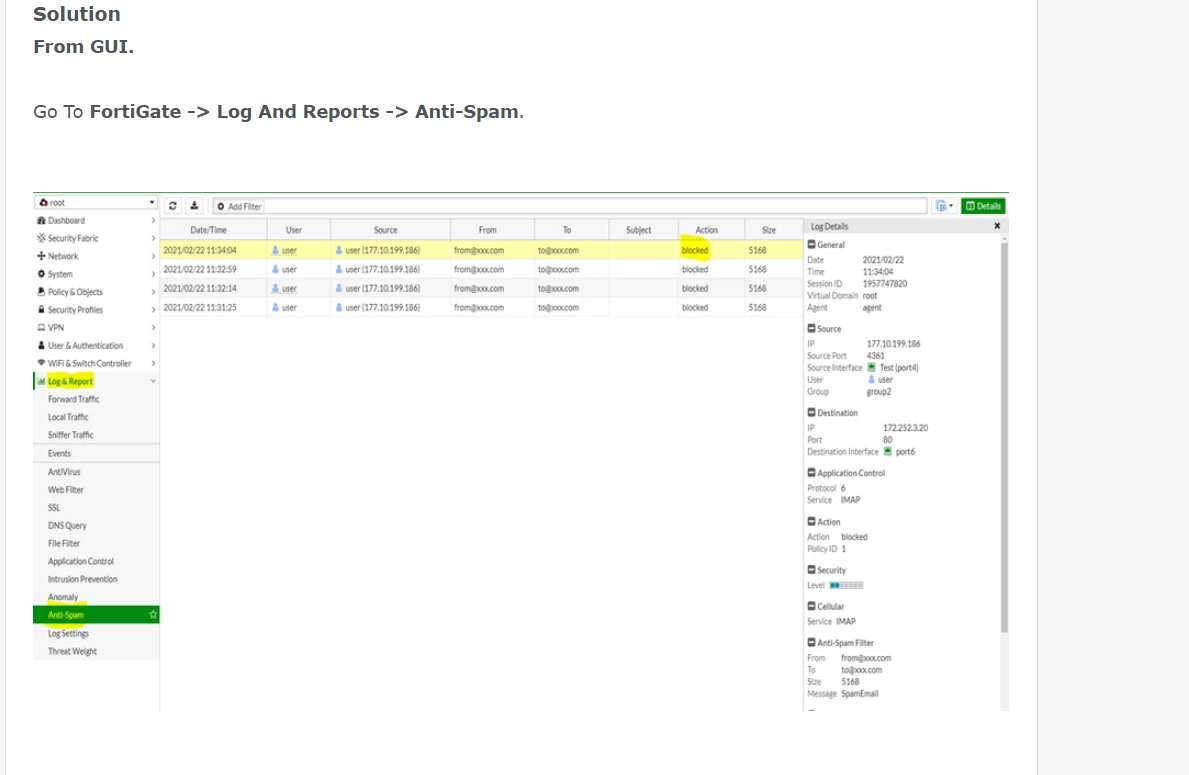This screenshot has width=1189, height=775.
Task: Expand the System menu
Action: (x=96, y=274)
